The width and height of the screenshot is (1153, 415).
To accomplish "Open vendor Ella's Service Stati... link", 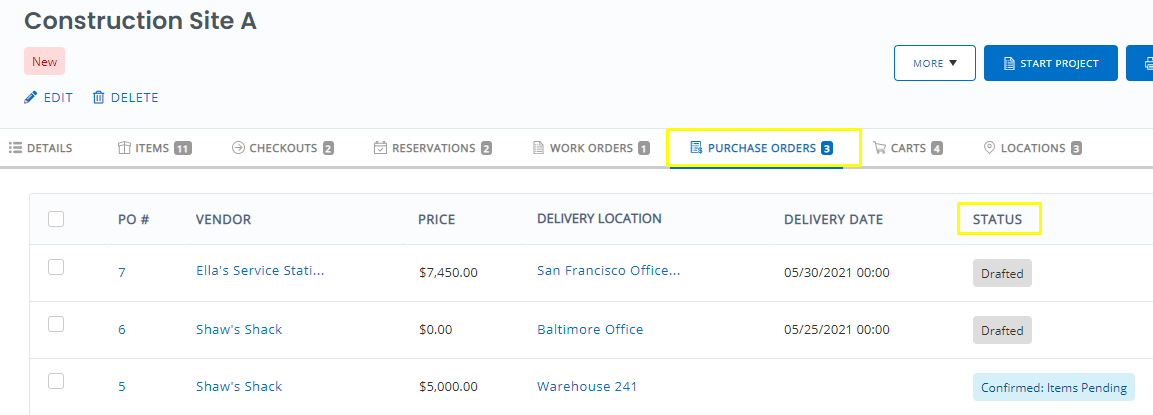I will click(x=260, y=270).
